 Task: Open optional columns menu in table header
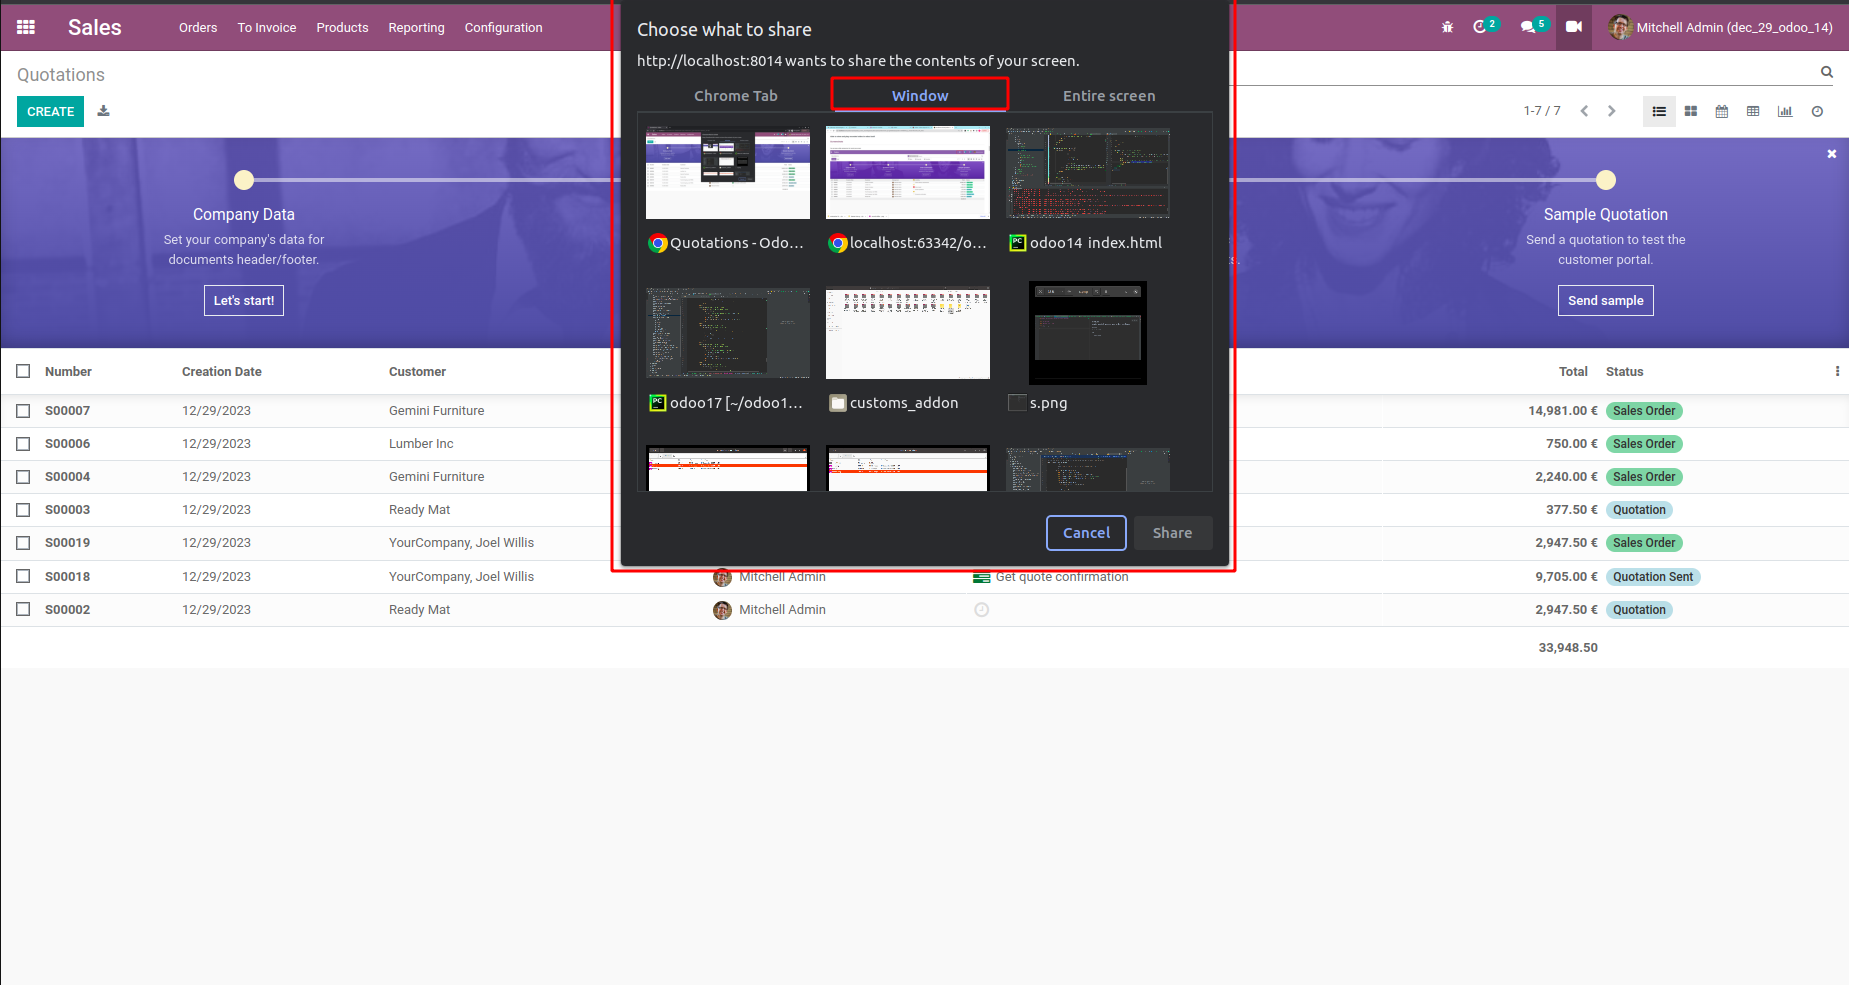click(1837, 371)
